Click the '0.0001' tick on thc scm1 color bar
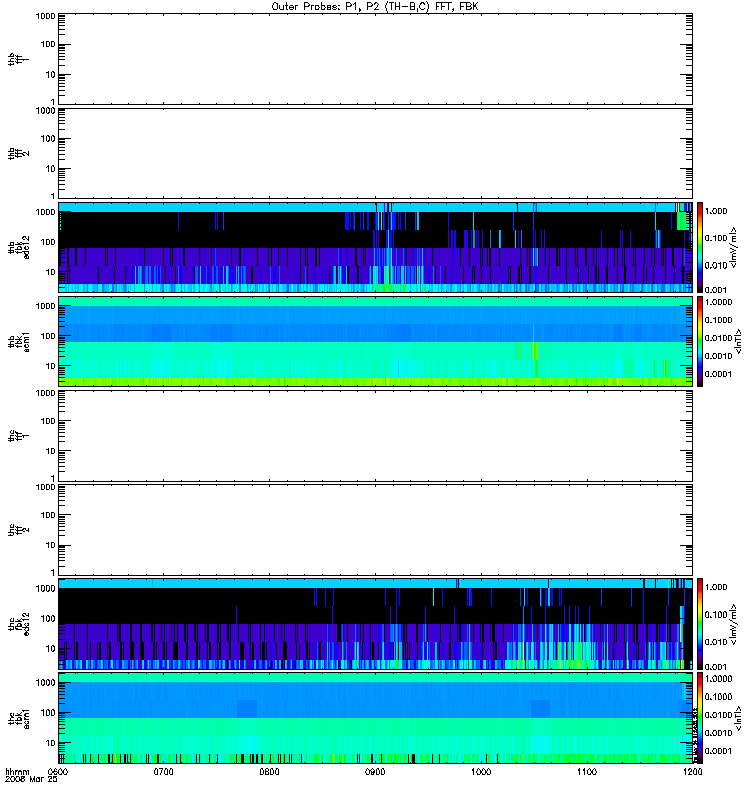The width and height of the screenshot is (750, 800). [718, 751]
